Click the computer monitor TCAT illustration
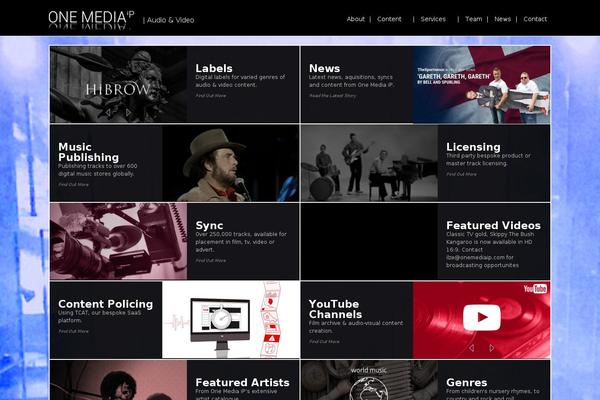 tap(231, 320)
